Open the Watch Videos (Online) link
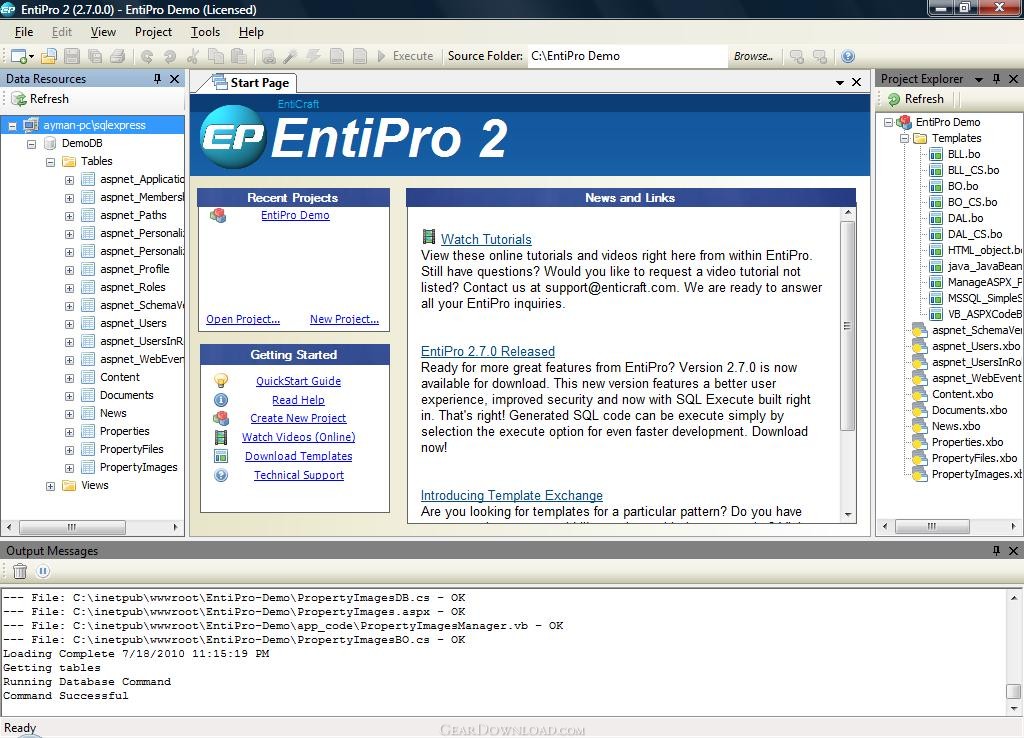 (x=298, y=438)
